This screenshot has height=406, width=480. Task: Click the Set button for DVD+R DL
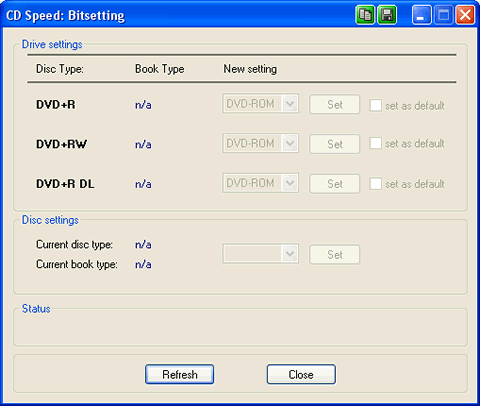point(335,184)
